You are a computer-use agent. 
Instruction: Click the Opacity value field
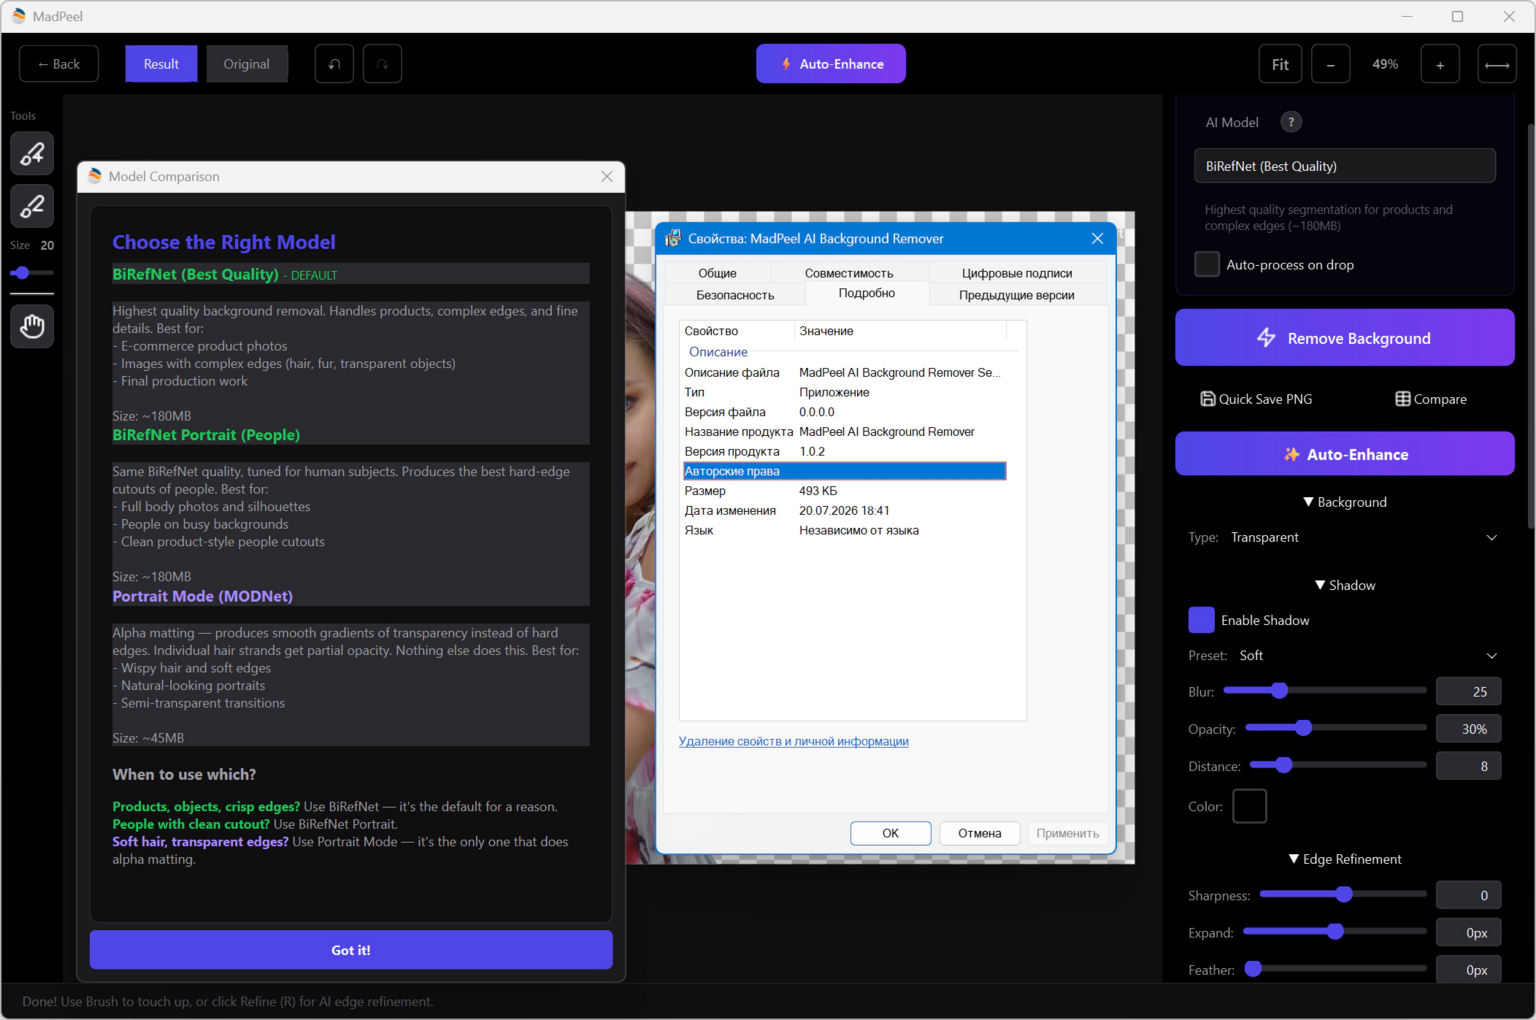coord(1469,729)
